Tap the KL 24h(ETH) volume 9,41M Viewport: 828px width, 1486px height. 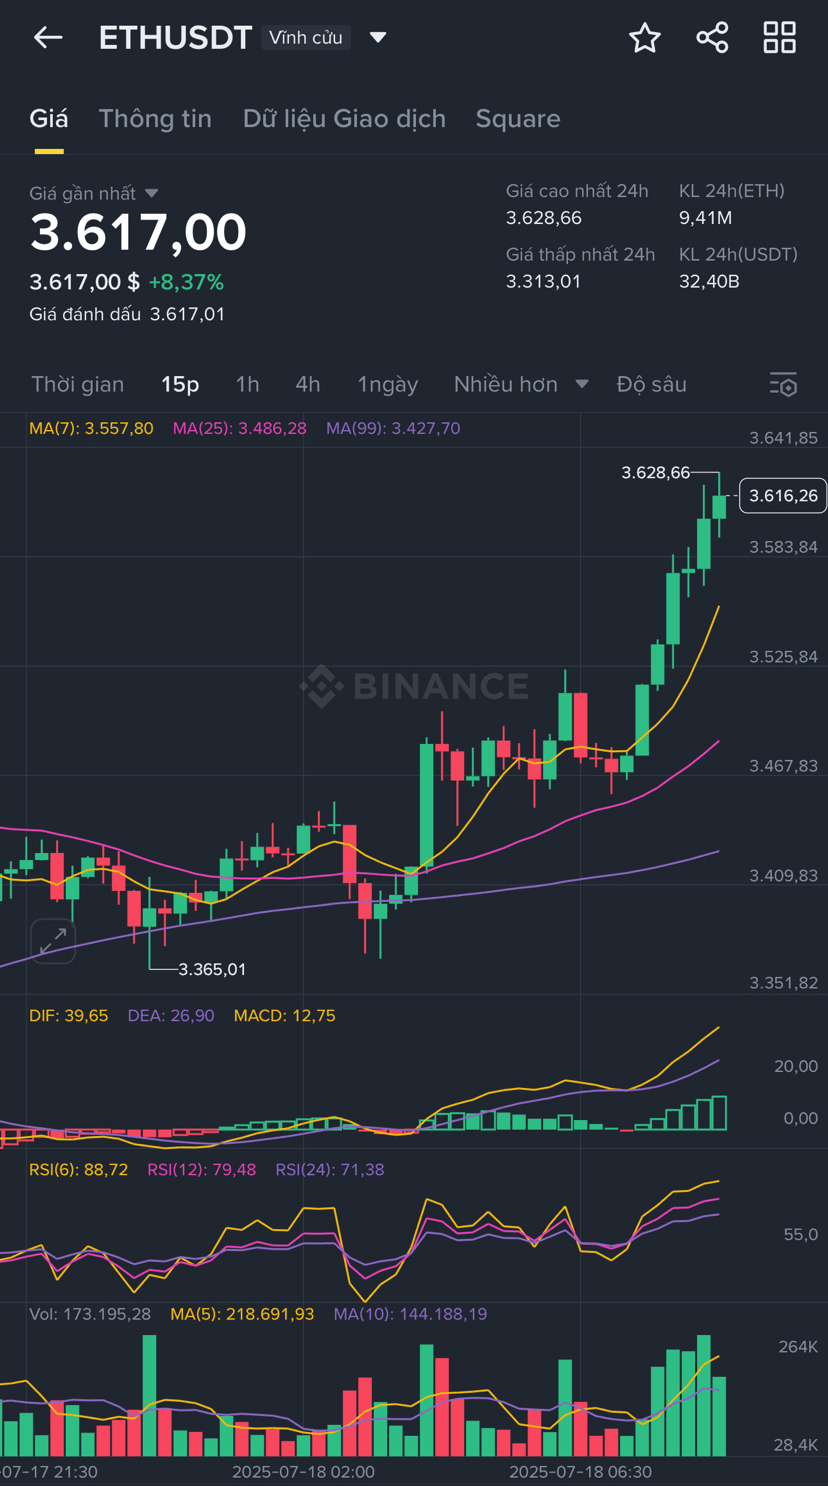[x=706, y=218]
